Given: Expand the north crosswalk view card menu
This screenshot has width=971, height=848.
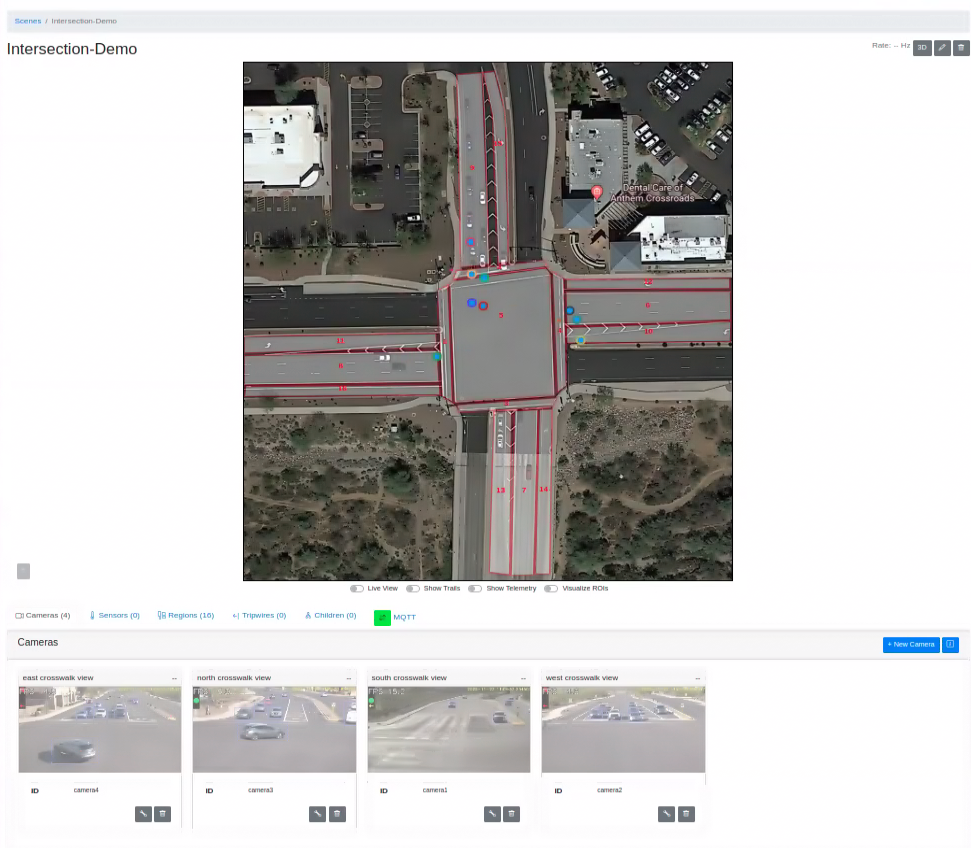Looking at the screenshot, I should (x=347, y=677).
